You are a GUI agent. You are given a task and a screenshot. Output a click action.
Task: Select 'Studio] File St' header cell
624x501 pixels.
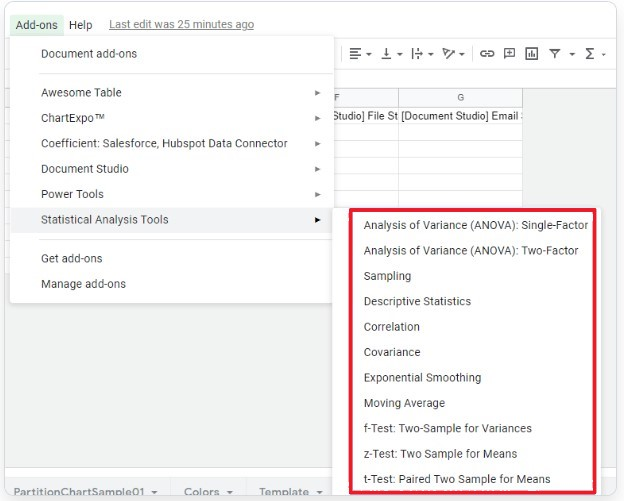coord(366,116)
